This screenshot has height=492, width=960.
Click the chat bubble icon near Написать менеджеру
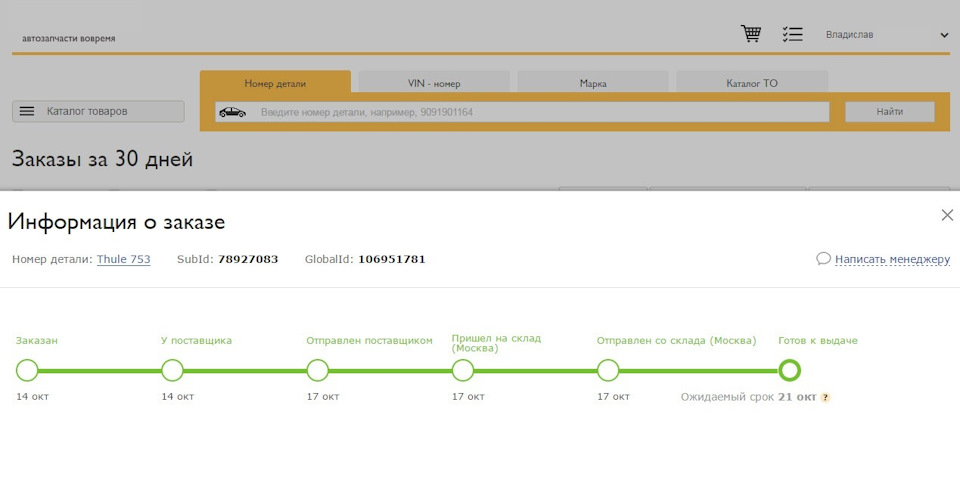click(823, 258)
